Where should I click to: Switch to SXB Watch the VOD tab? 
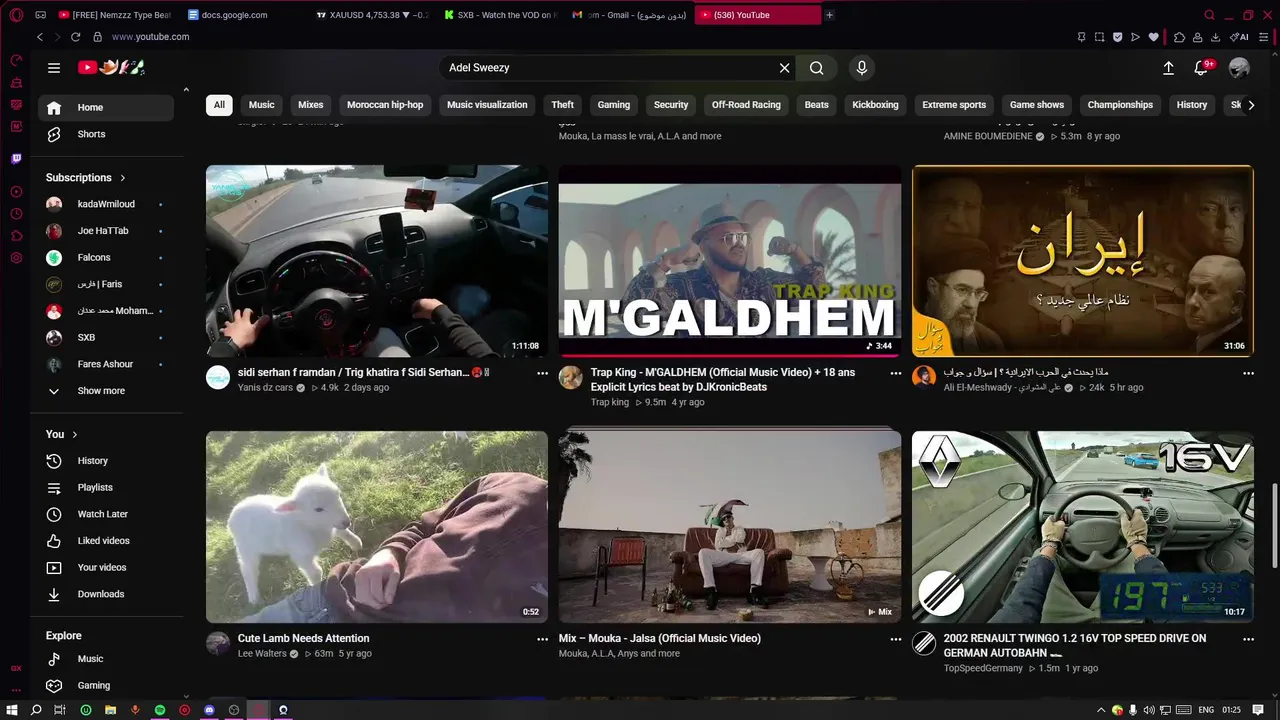click(x=500, y=15)
